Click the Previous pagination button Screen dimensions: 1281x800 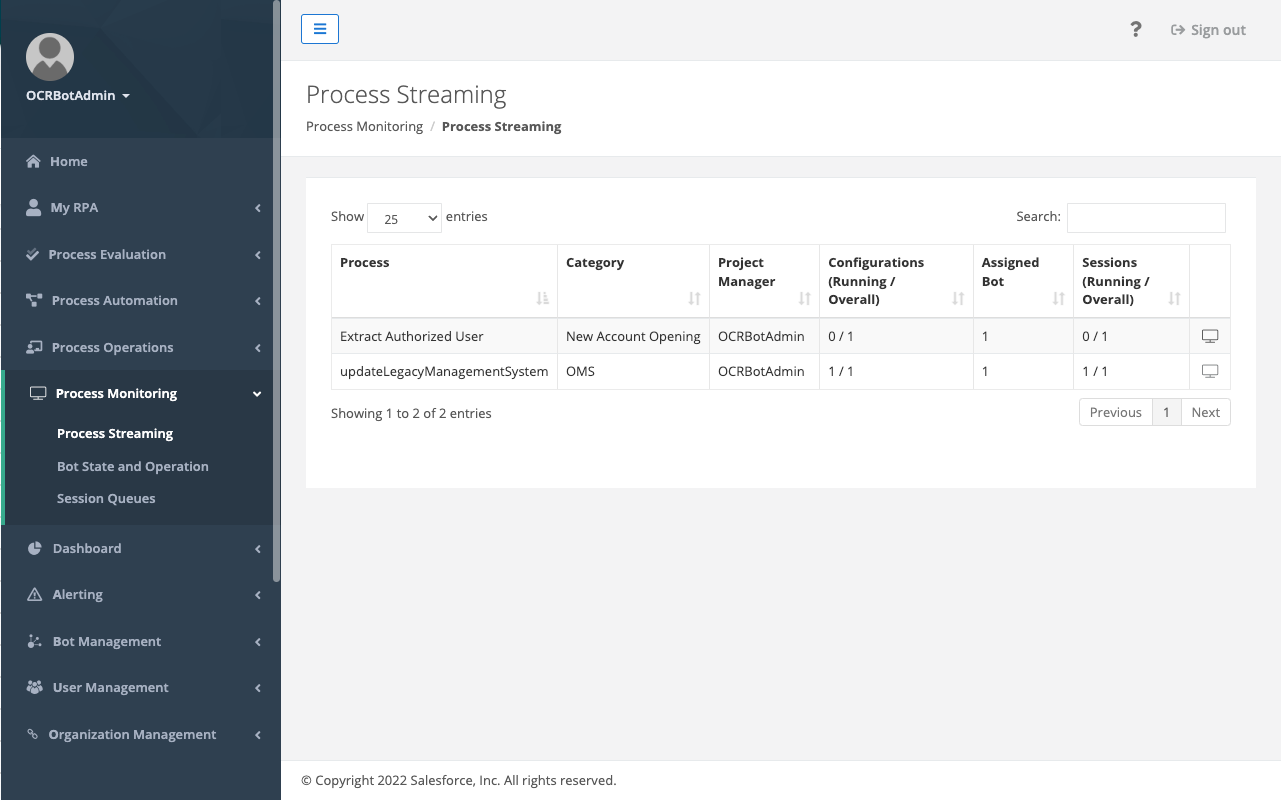1115,412
